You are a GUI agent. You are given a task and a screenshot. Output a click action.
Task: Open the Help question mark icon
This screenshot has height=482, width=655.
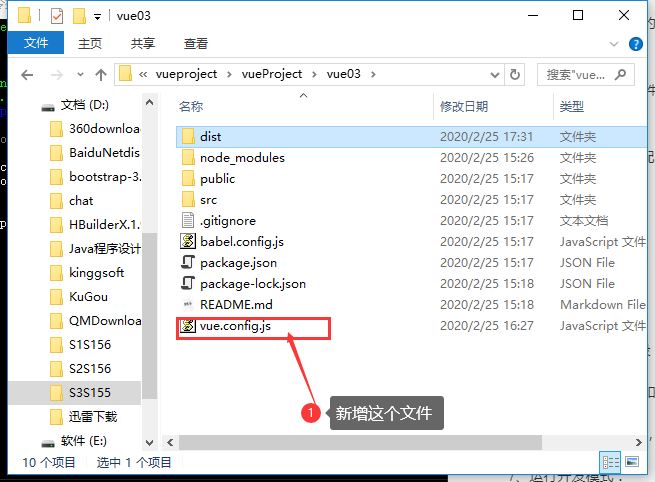point(635,44)
